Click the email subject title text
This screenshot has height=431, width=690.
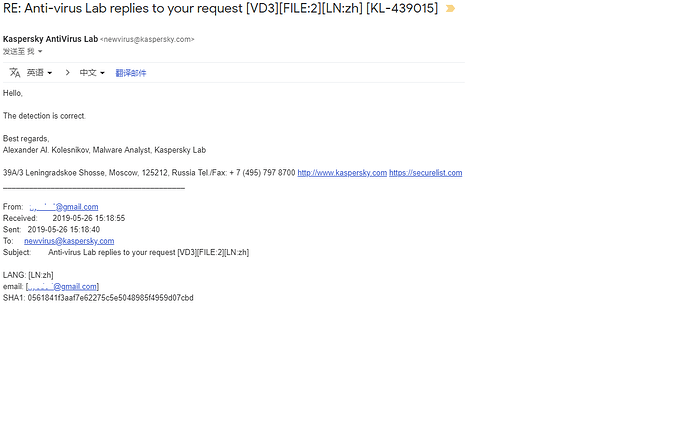click(220, 9)
